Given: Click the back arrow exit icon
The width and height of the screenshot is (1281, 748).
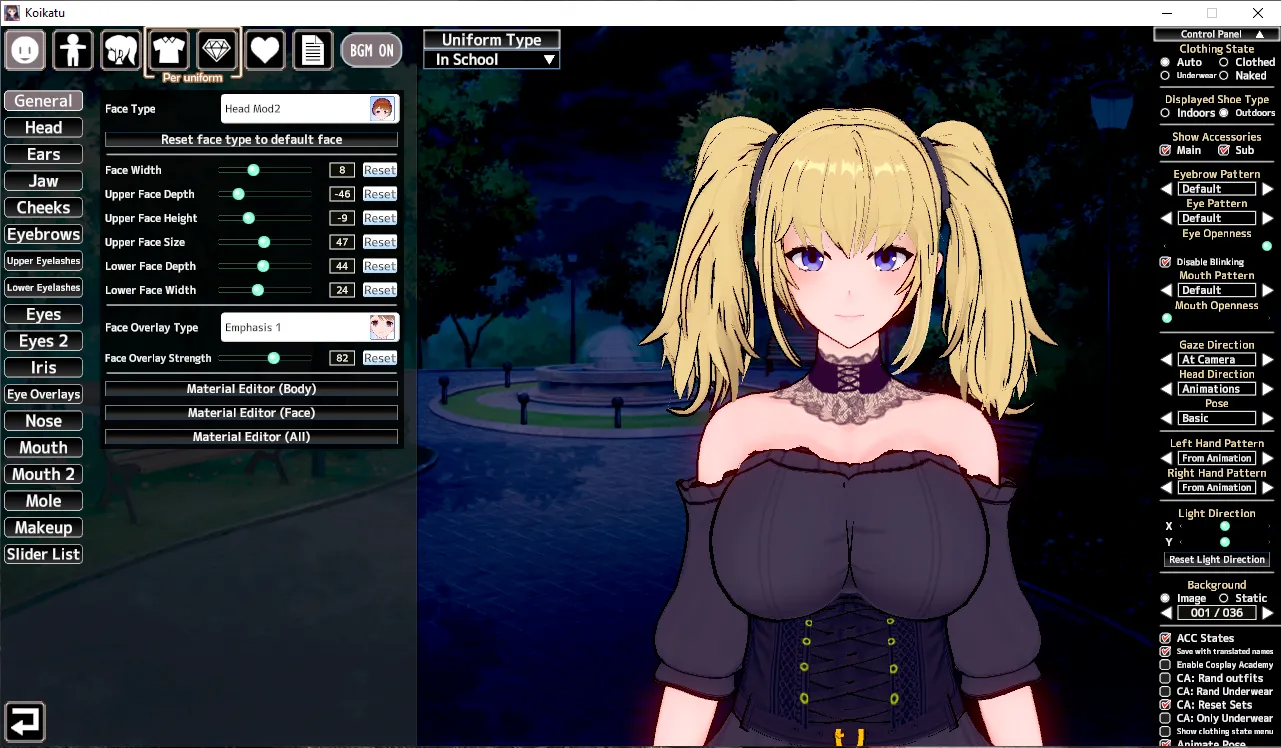Looking at the screenshot, I should pyautogui.click(x=25, y=721).
